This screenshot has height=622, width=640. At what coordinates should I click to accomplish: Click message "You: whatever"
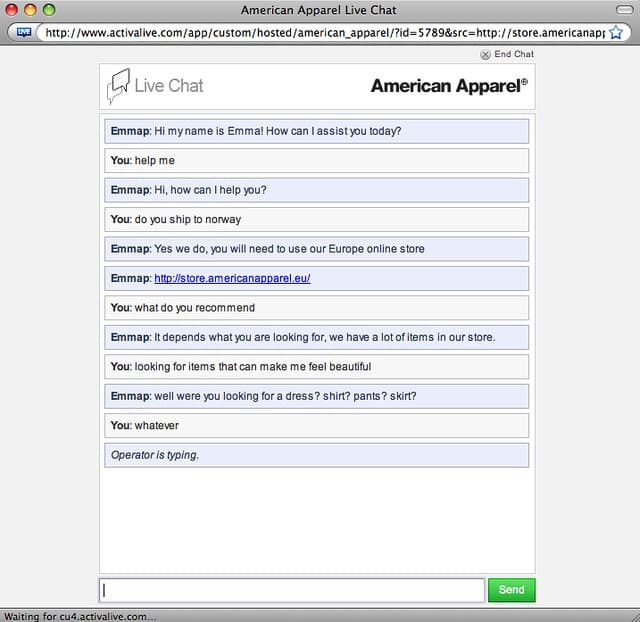[x=316, y=426]
